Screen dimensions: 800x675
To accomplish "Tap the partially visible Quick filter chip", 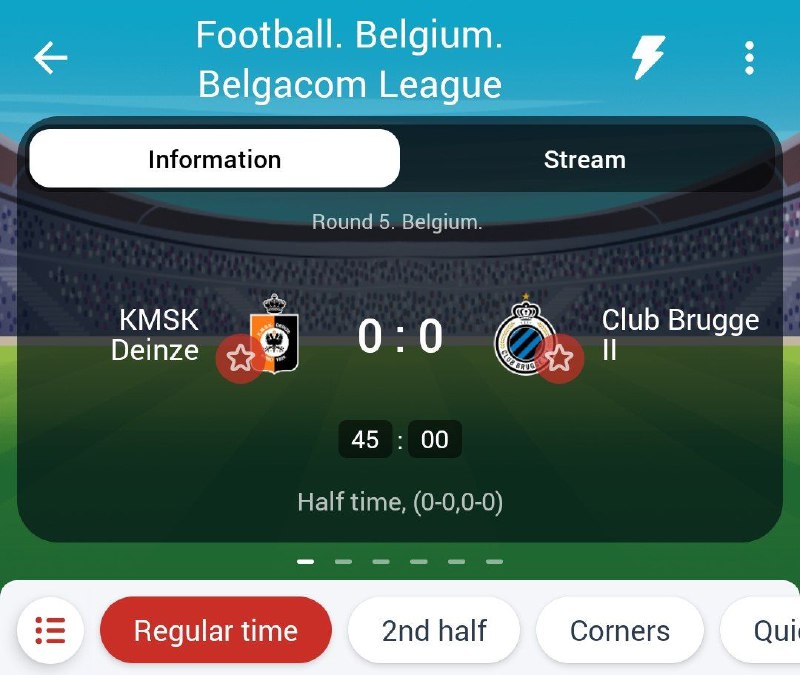I will click(x=760, y=630).
